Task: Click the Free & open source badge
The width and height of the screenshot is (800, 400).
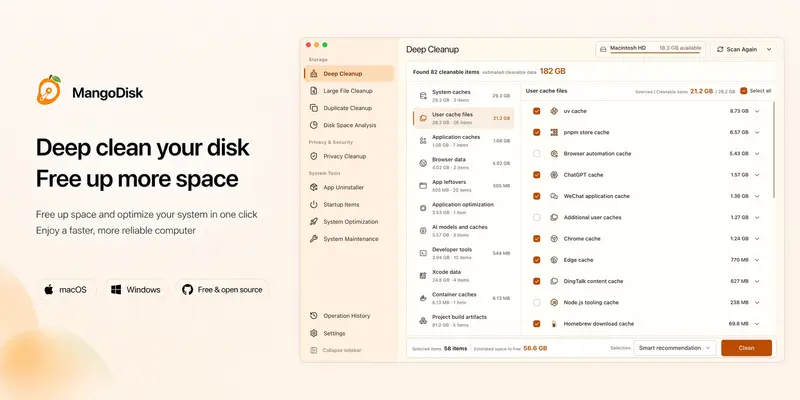Action: tap(222, 290)
